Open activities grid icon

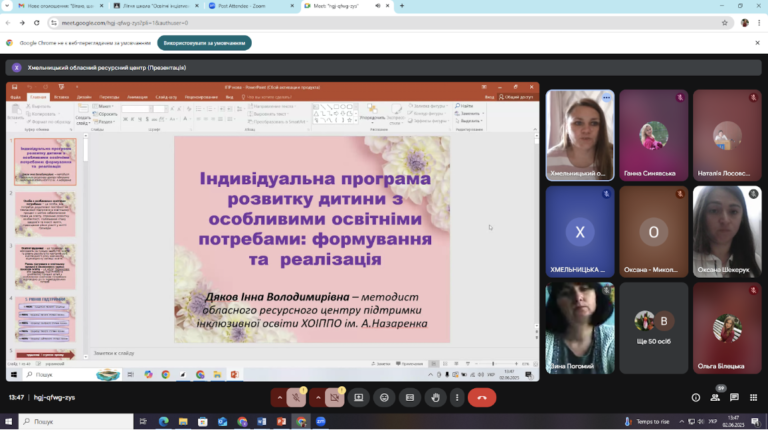[753, 398]
